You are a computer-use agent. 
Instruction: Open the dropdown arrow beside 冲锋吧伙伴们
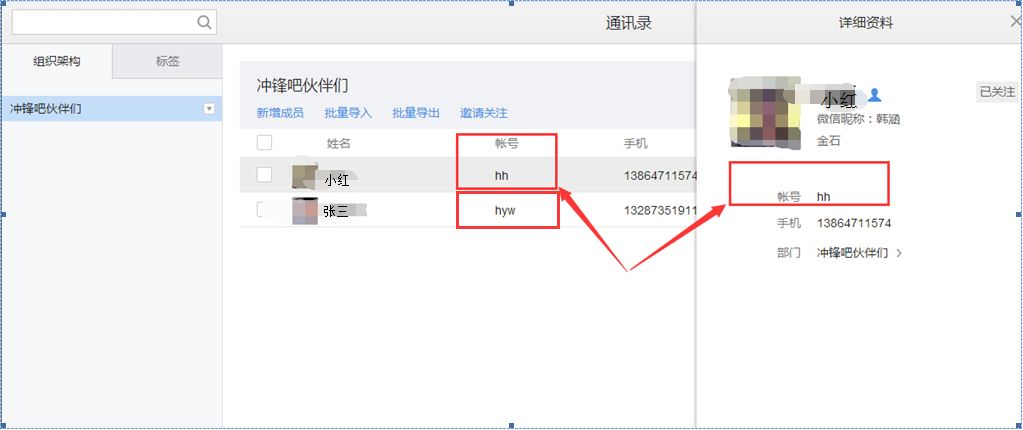209,108
